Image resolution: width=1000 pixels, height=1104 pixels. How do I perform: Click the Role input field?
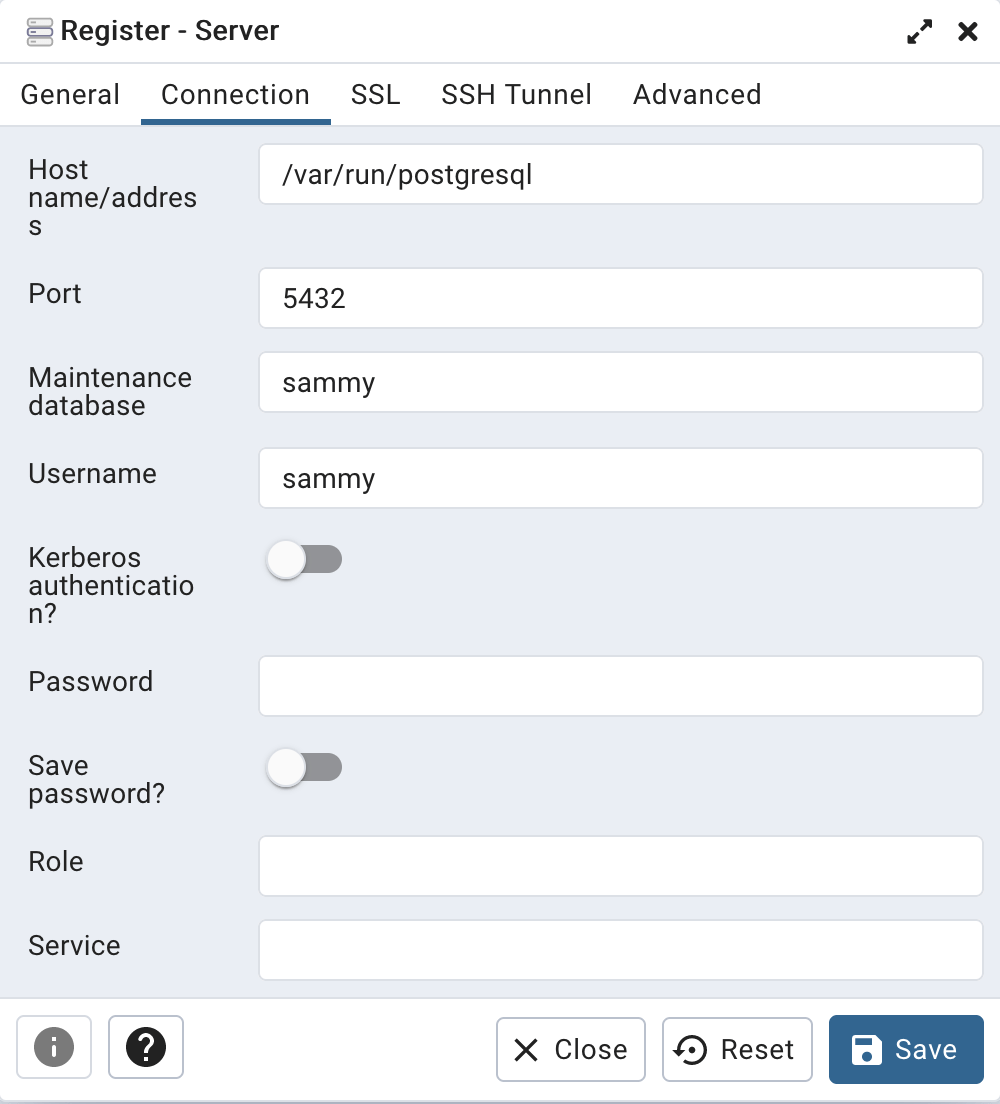point(620,866)
